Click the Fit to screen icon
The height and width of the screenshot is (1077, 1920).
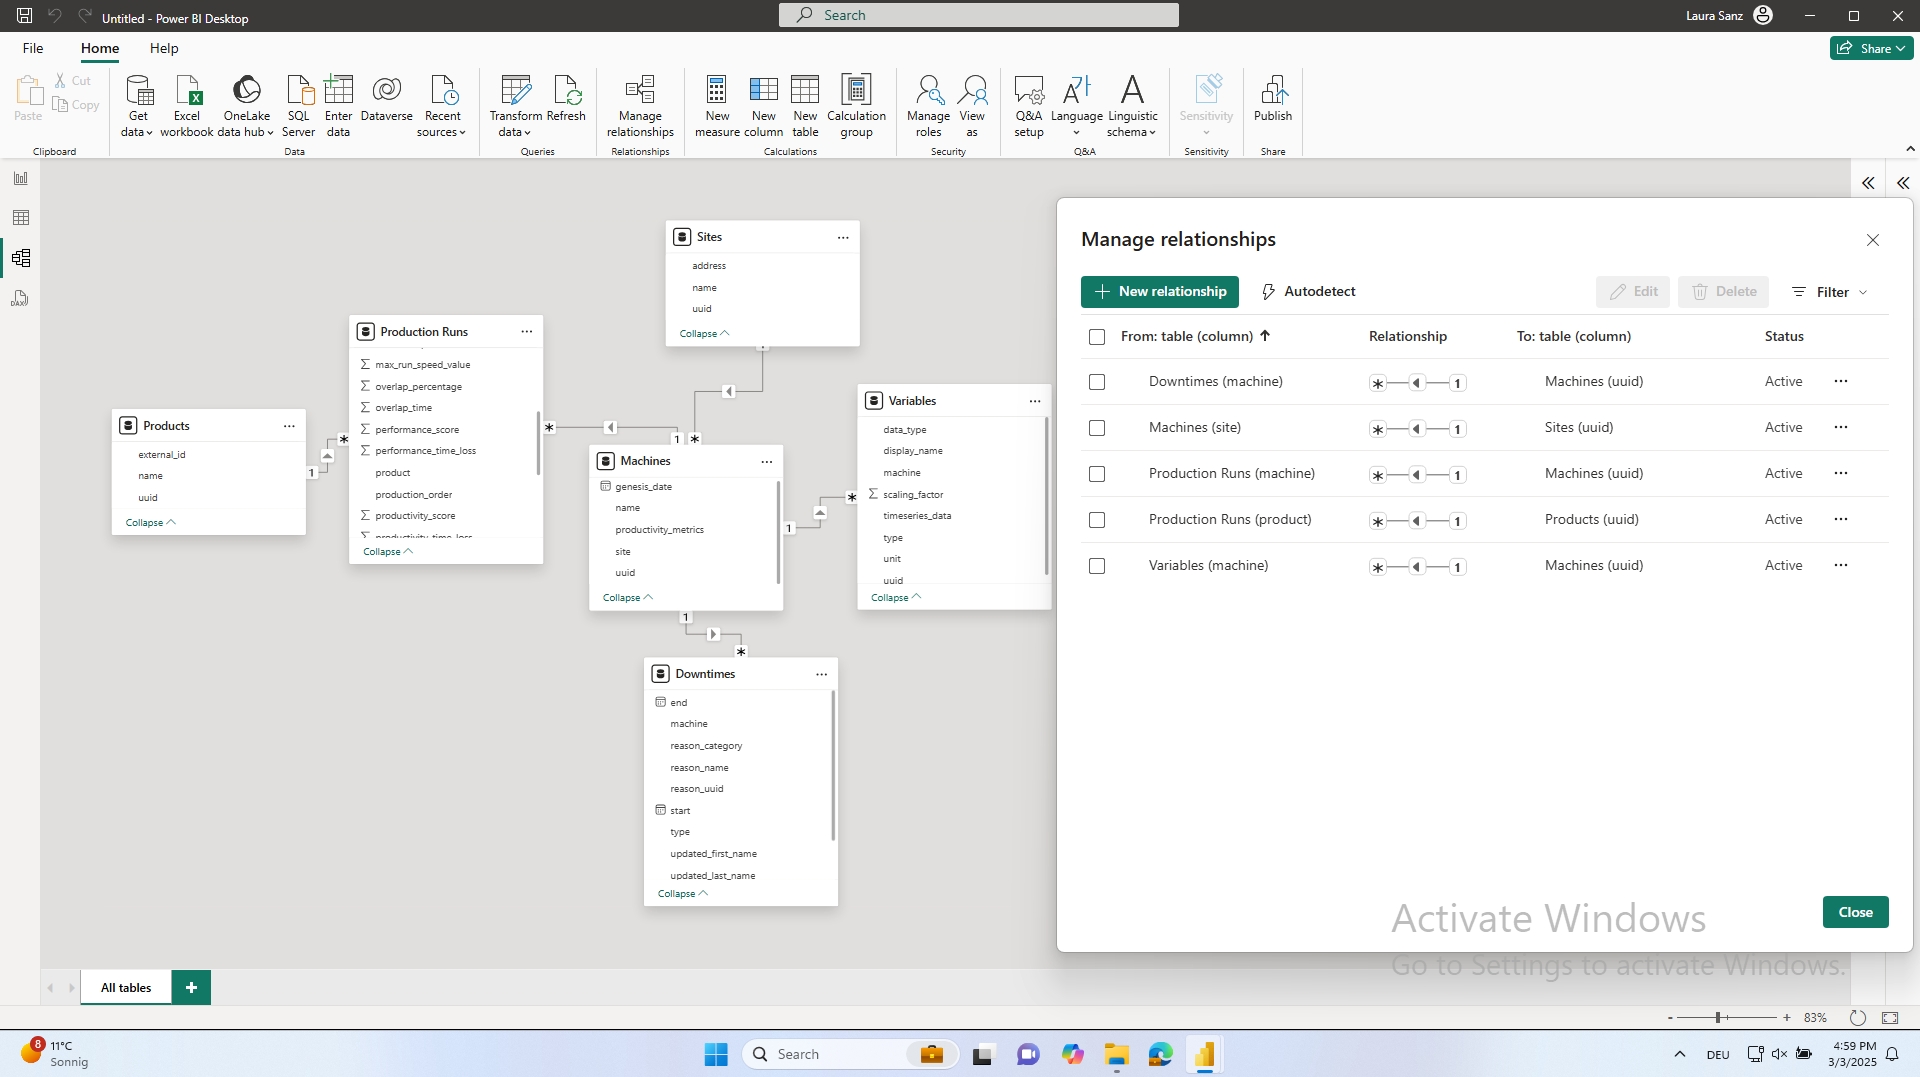[x=1890, y=1017]
